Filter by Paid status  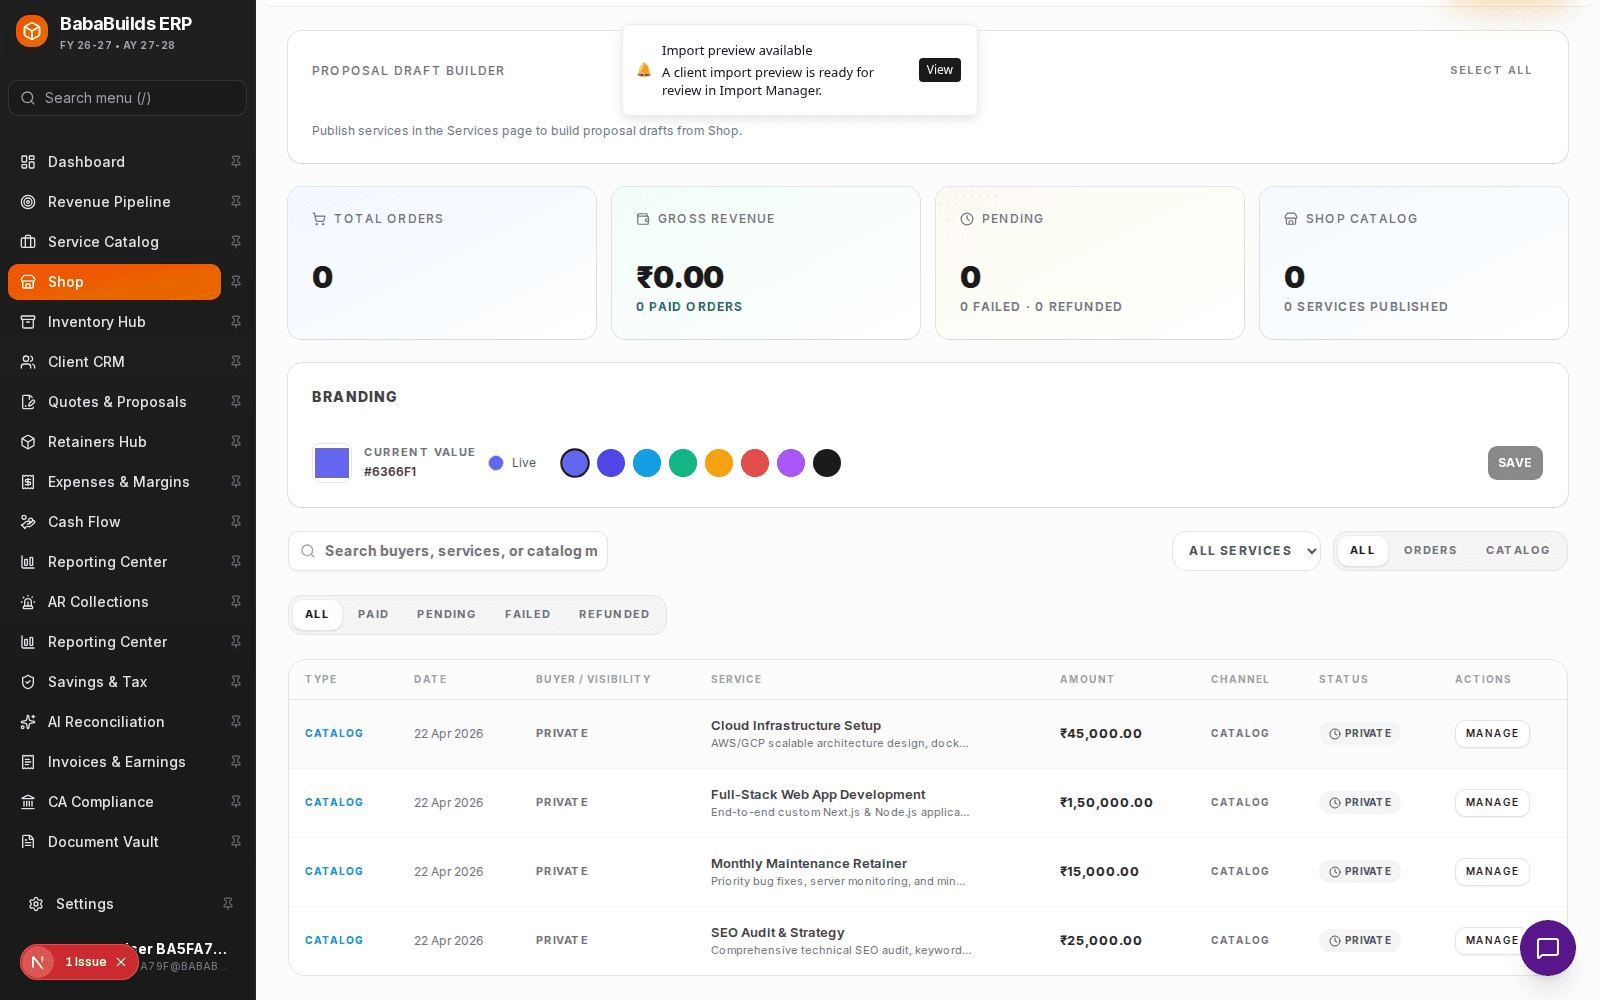pyautogui.click(x=373, y=615)
